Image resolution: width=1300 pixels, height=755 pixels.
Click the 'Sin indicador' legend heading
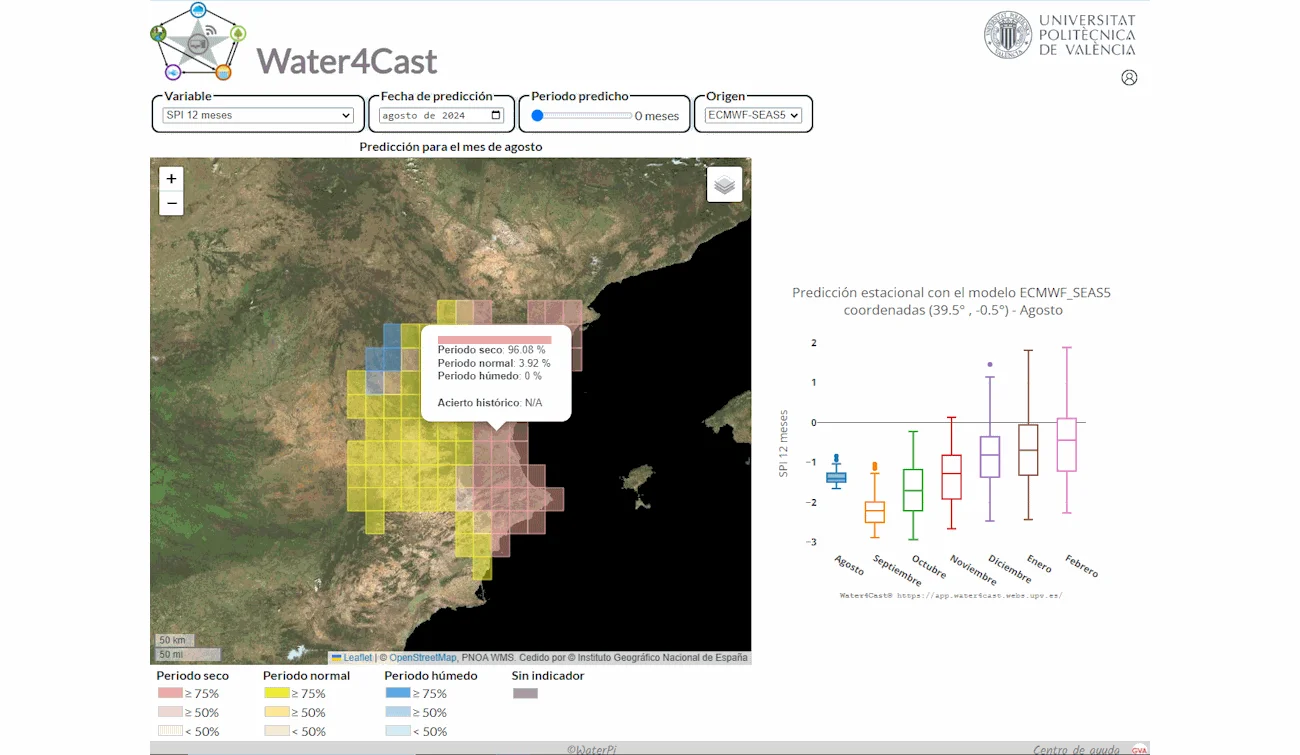548,675
